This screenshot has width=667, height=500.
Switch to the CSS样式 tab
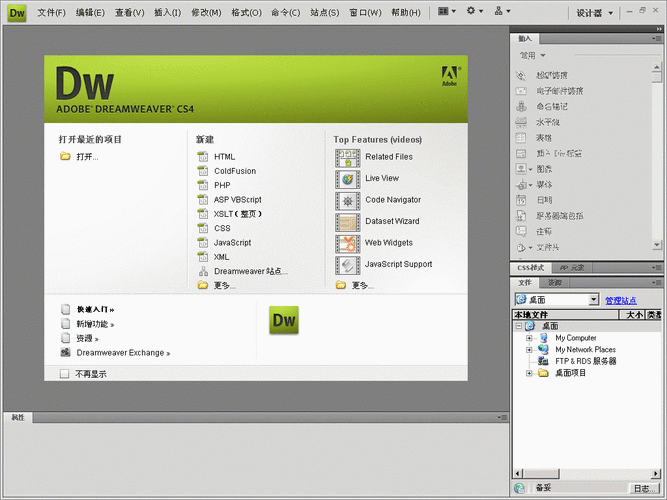click(531, 268)
